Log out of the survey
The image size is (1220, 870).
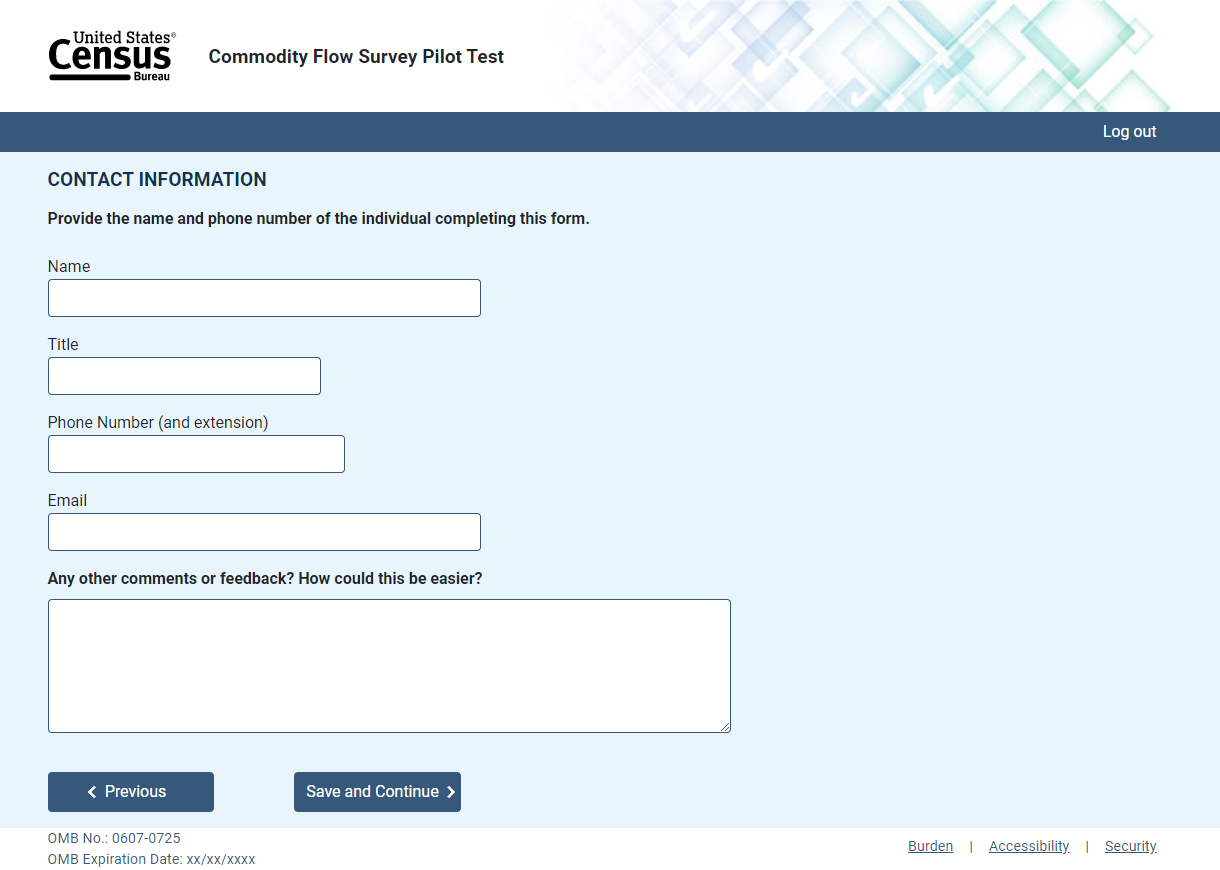click(1129, 131)
